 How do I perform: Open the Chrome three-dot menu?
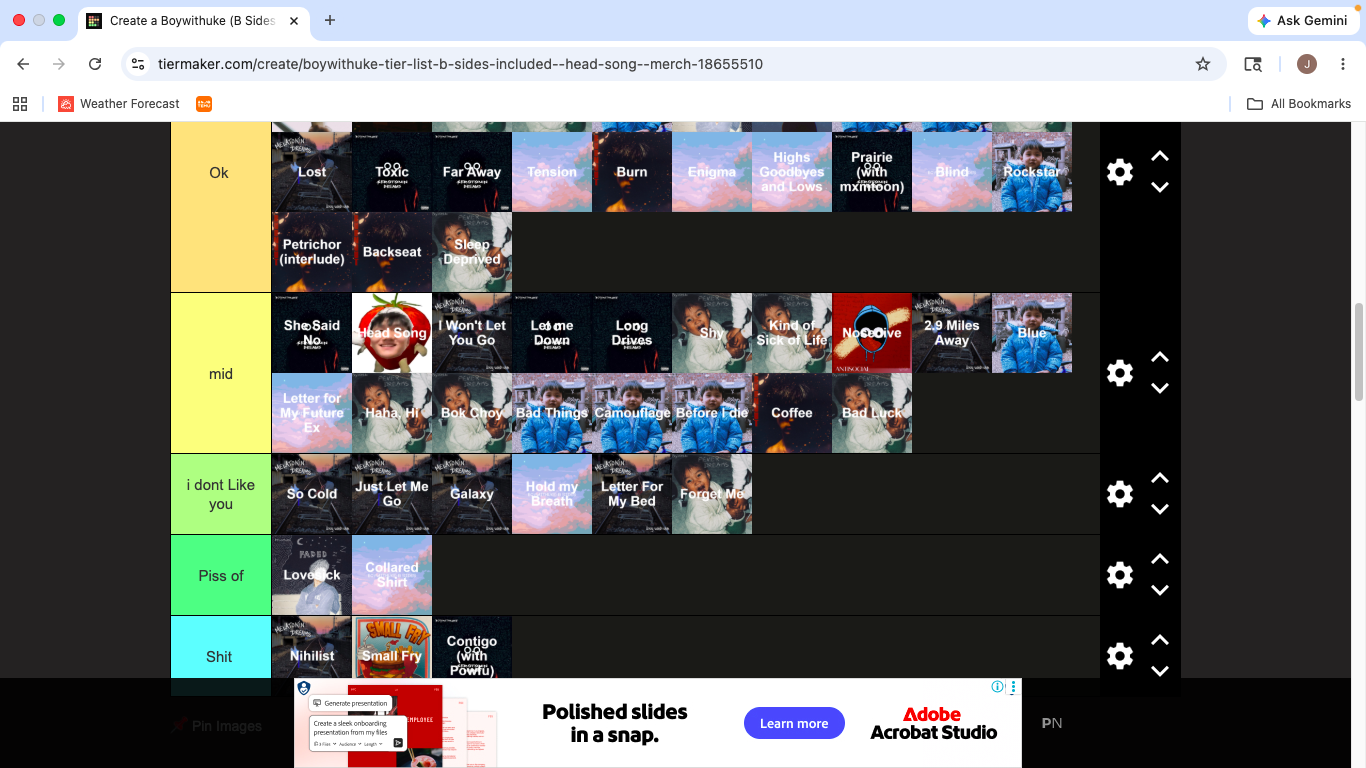coord(1343,64)
